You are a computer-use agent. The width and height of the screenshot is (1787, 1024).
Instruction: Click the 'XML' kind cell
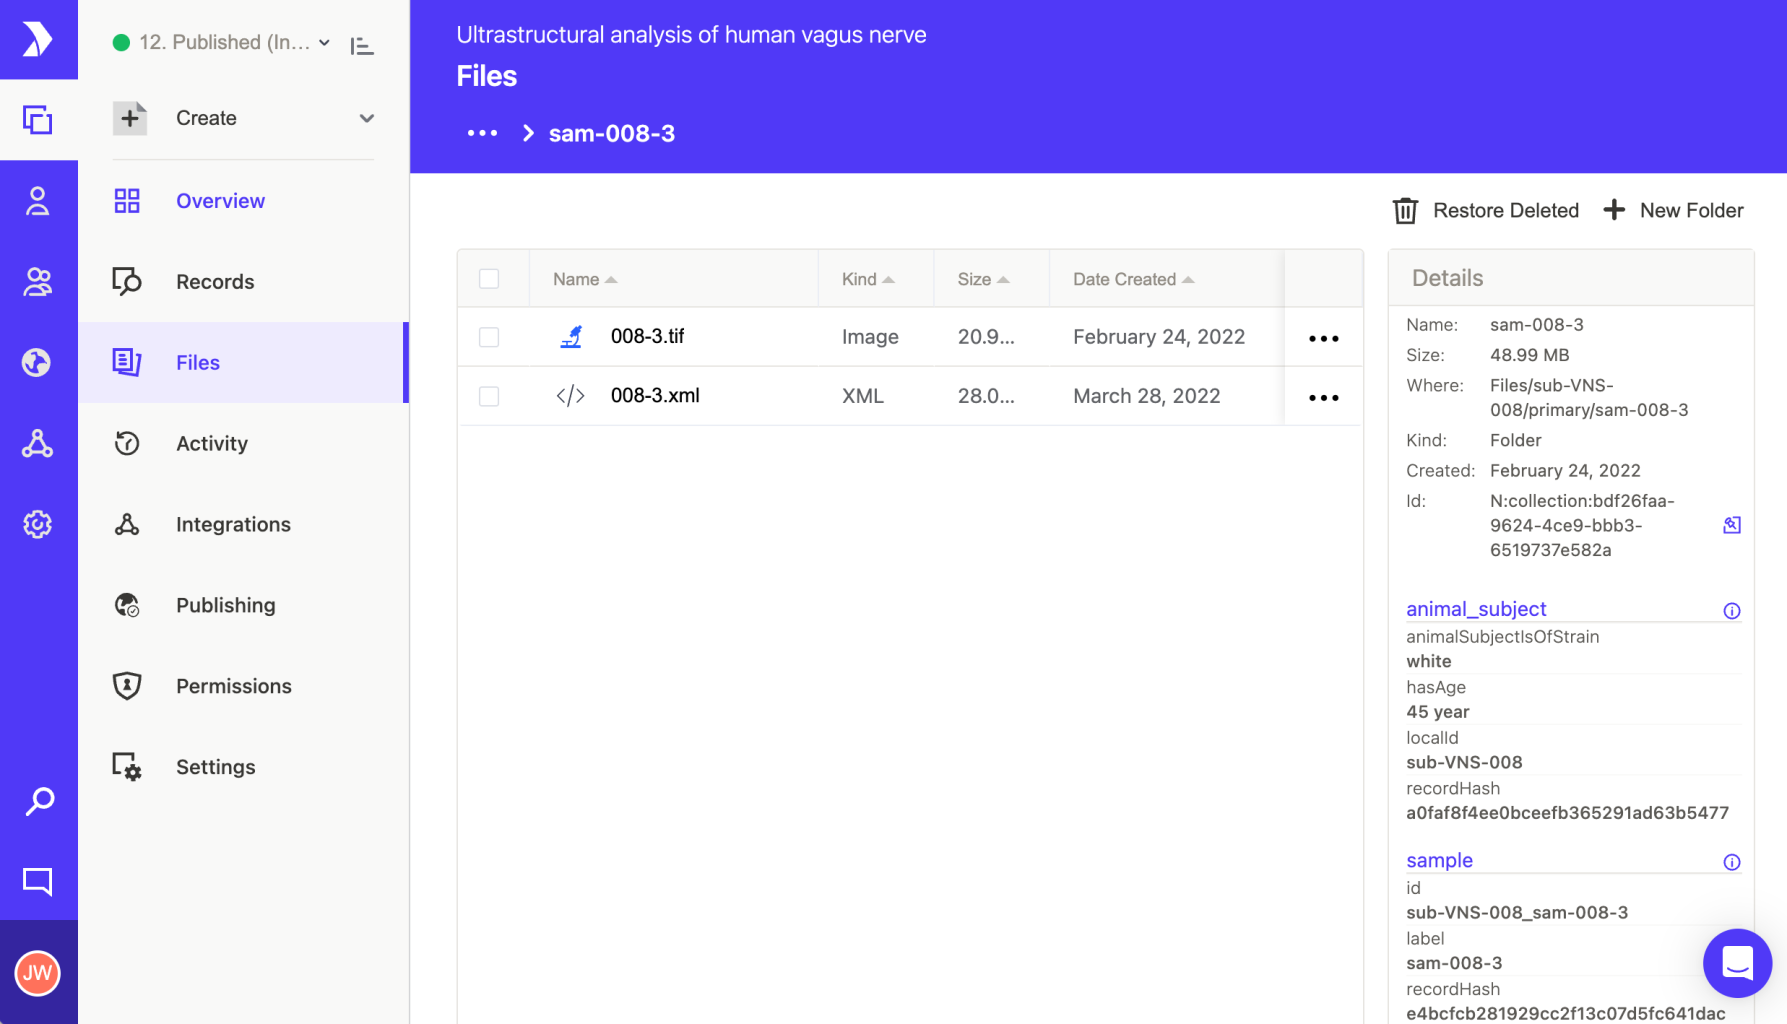click(862, 396)
